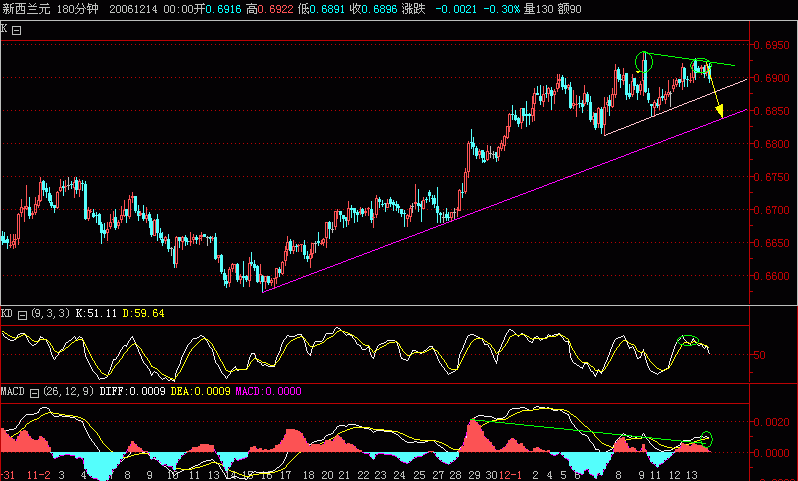Click the MACD parameters (26,12,9)
This screenshot has width=798, height=481.
pyautogui.click(x=69, y=391)
